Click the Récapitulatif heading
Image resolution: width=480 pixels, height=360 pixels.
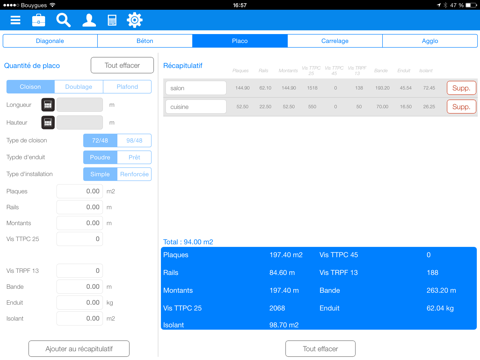pos(183,66)
